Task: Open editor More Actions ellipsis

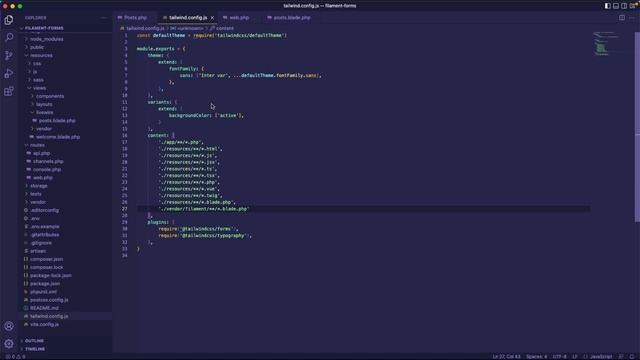Action: [x=631, y=18]
